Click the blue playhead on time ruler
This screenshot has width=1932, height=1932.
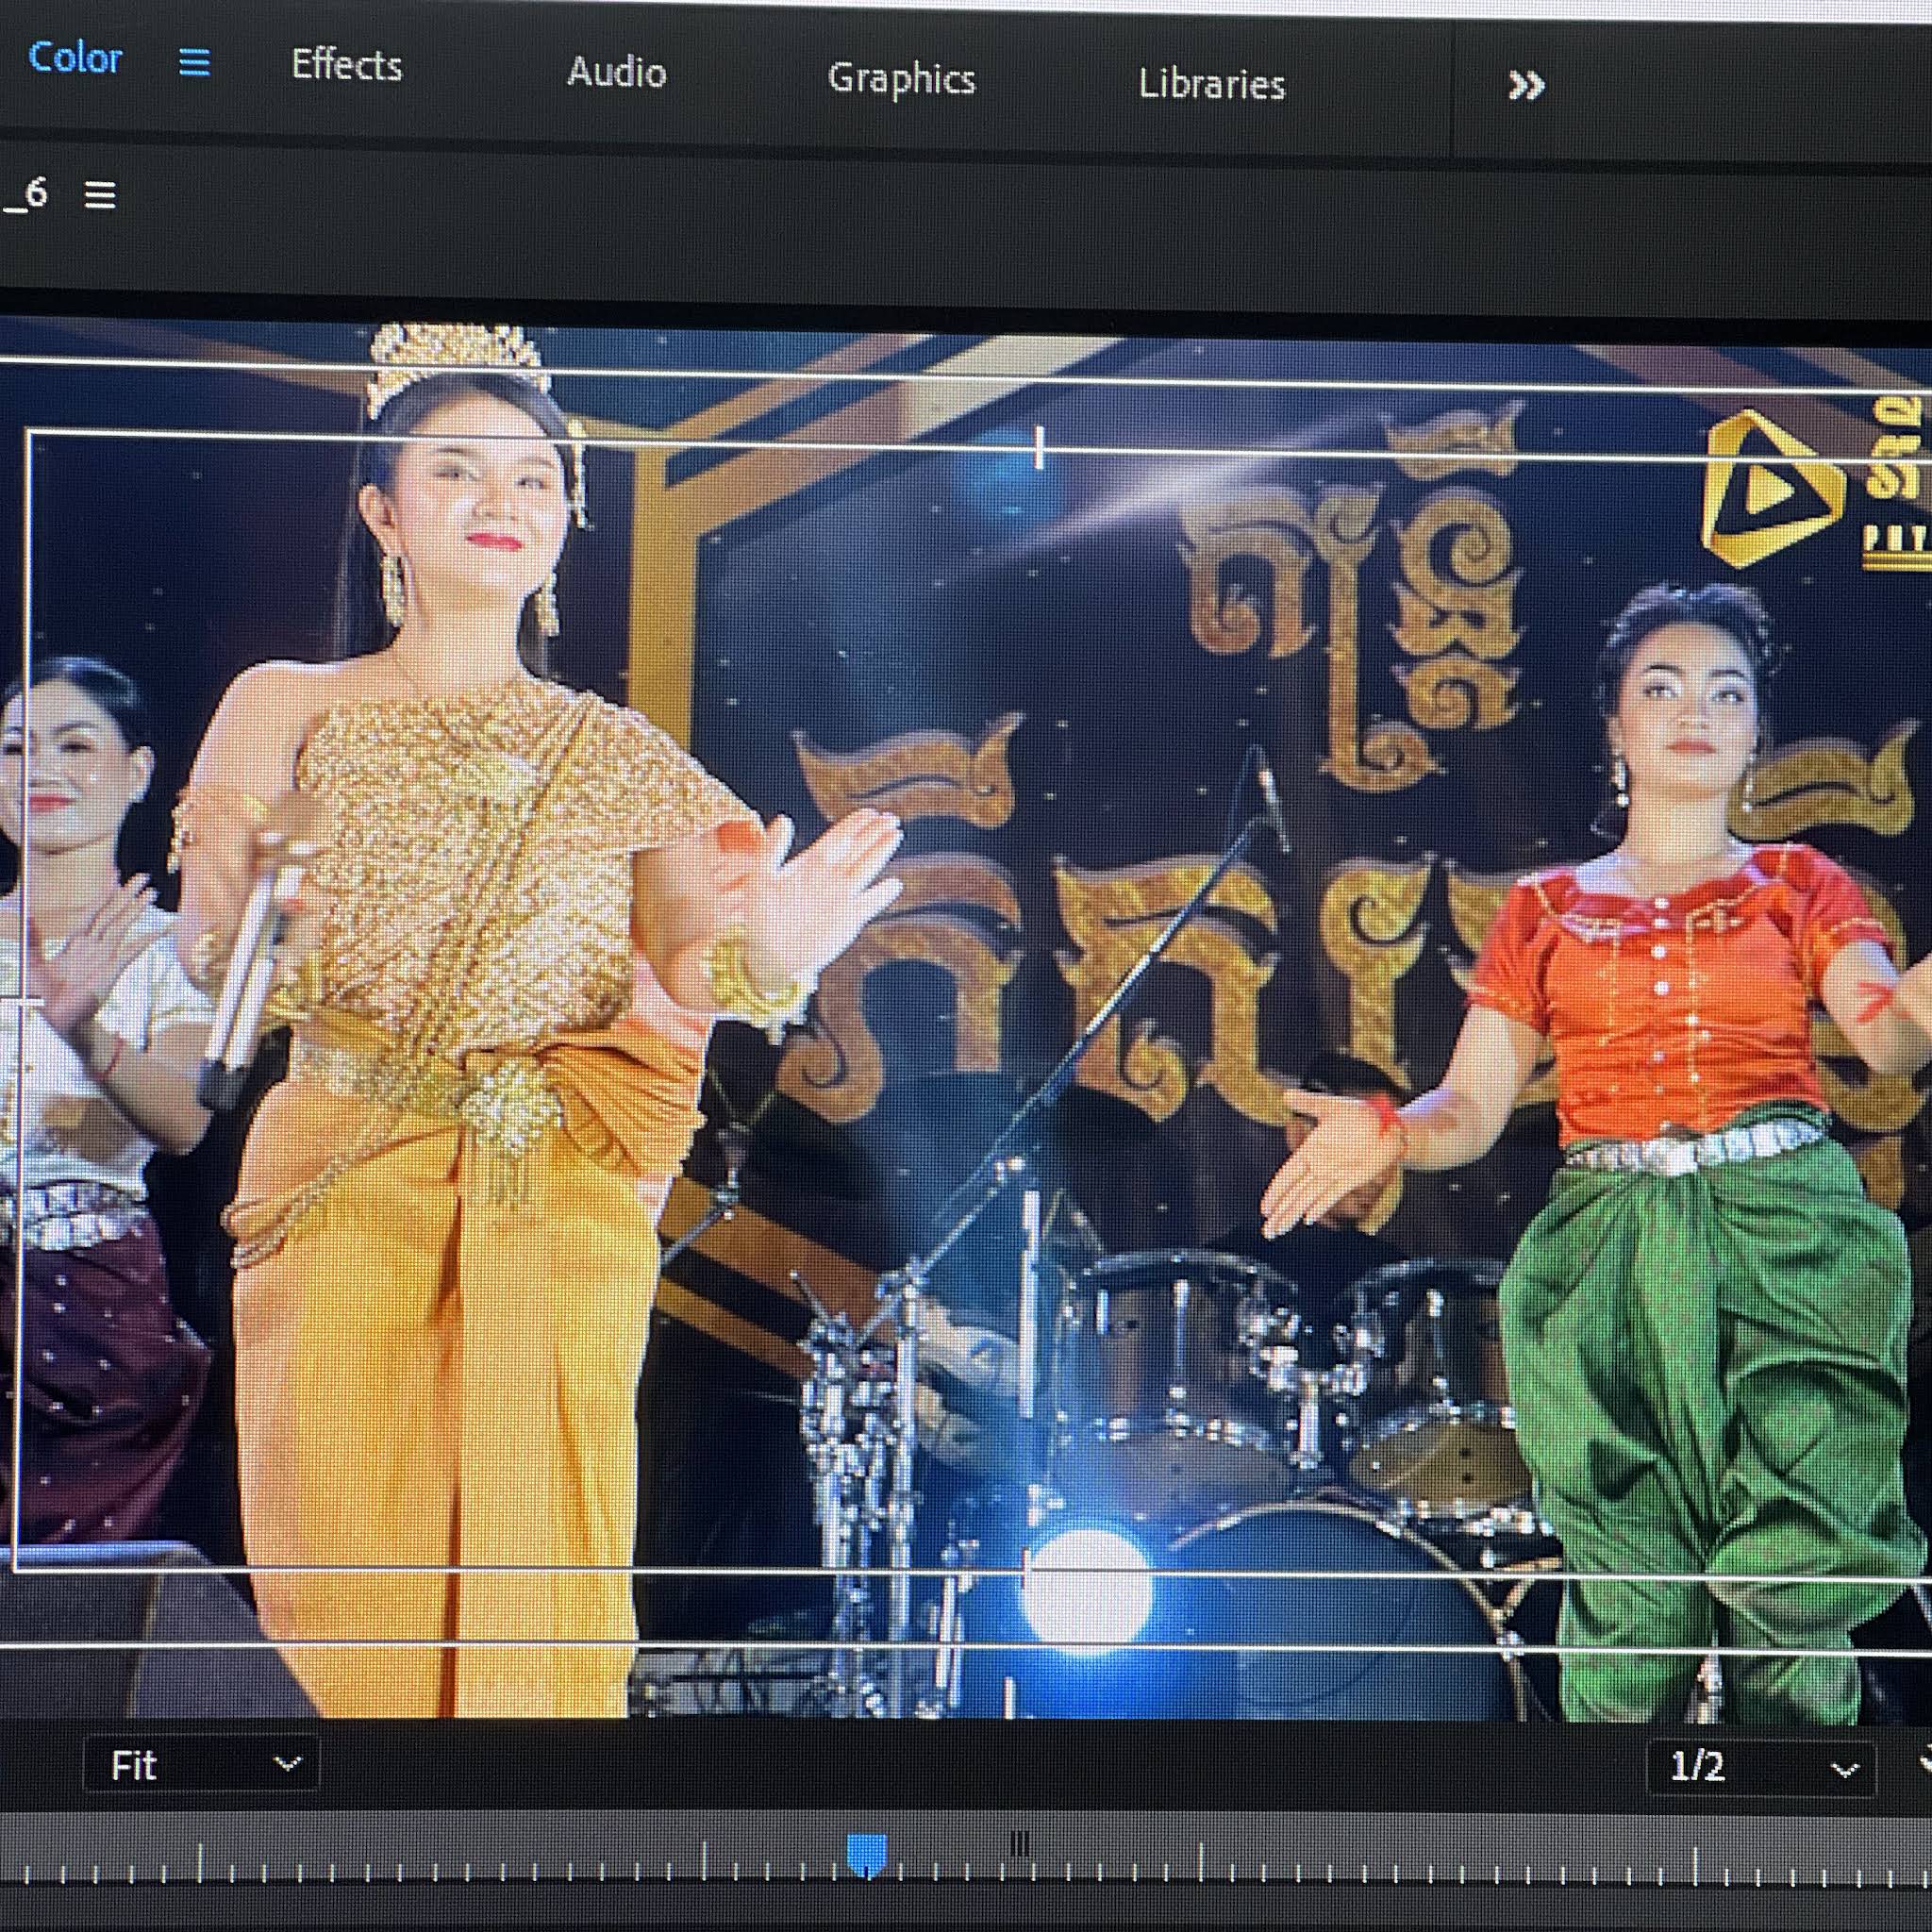click(x=866, y=1854)
